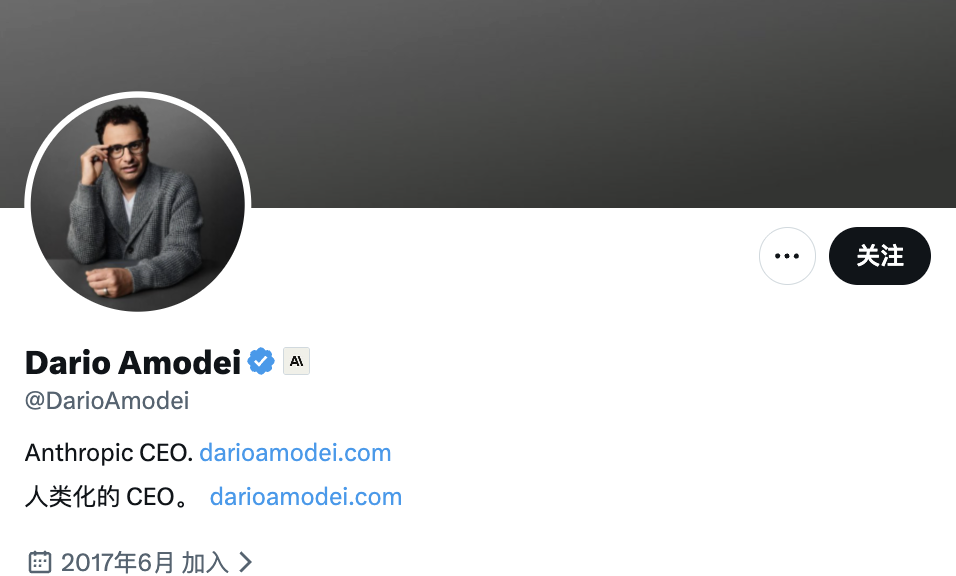
Task: Click the 2017年6月 join date text
Action: (118, 562)
